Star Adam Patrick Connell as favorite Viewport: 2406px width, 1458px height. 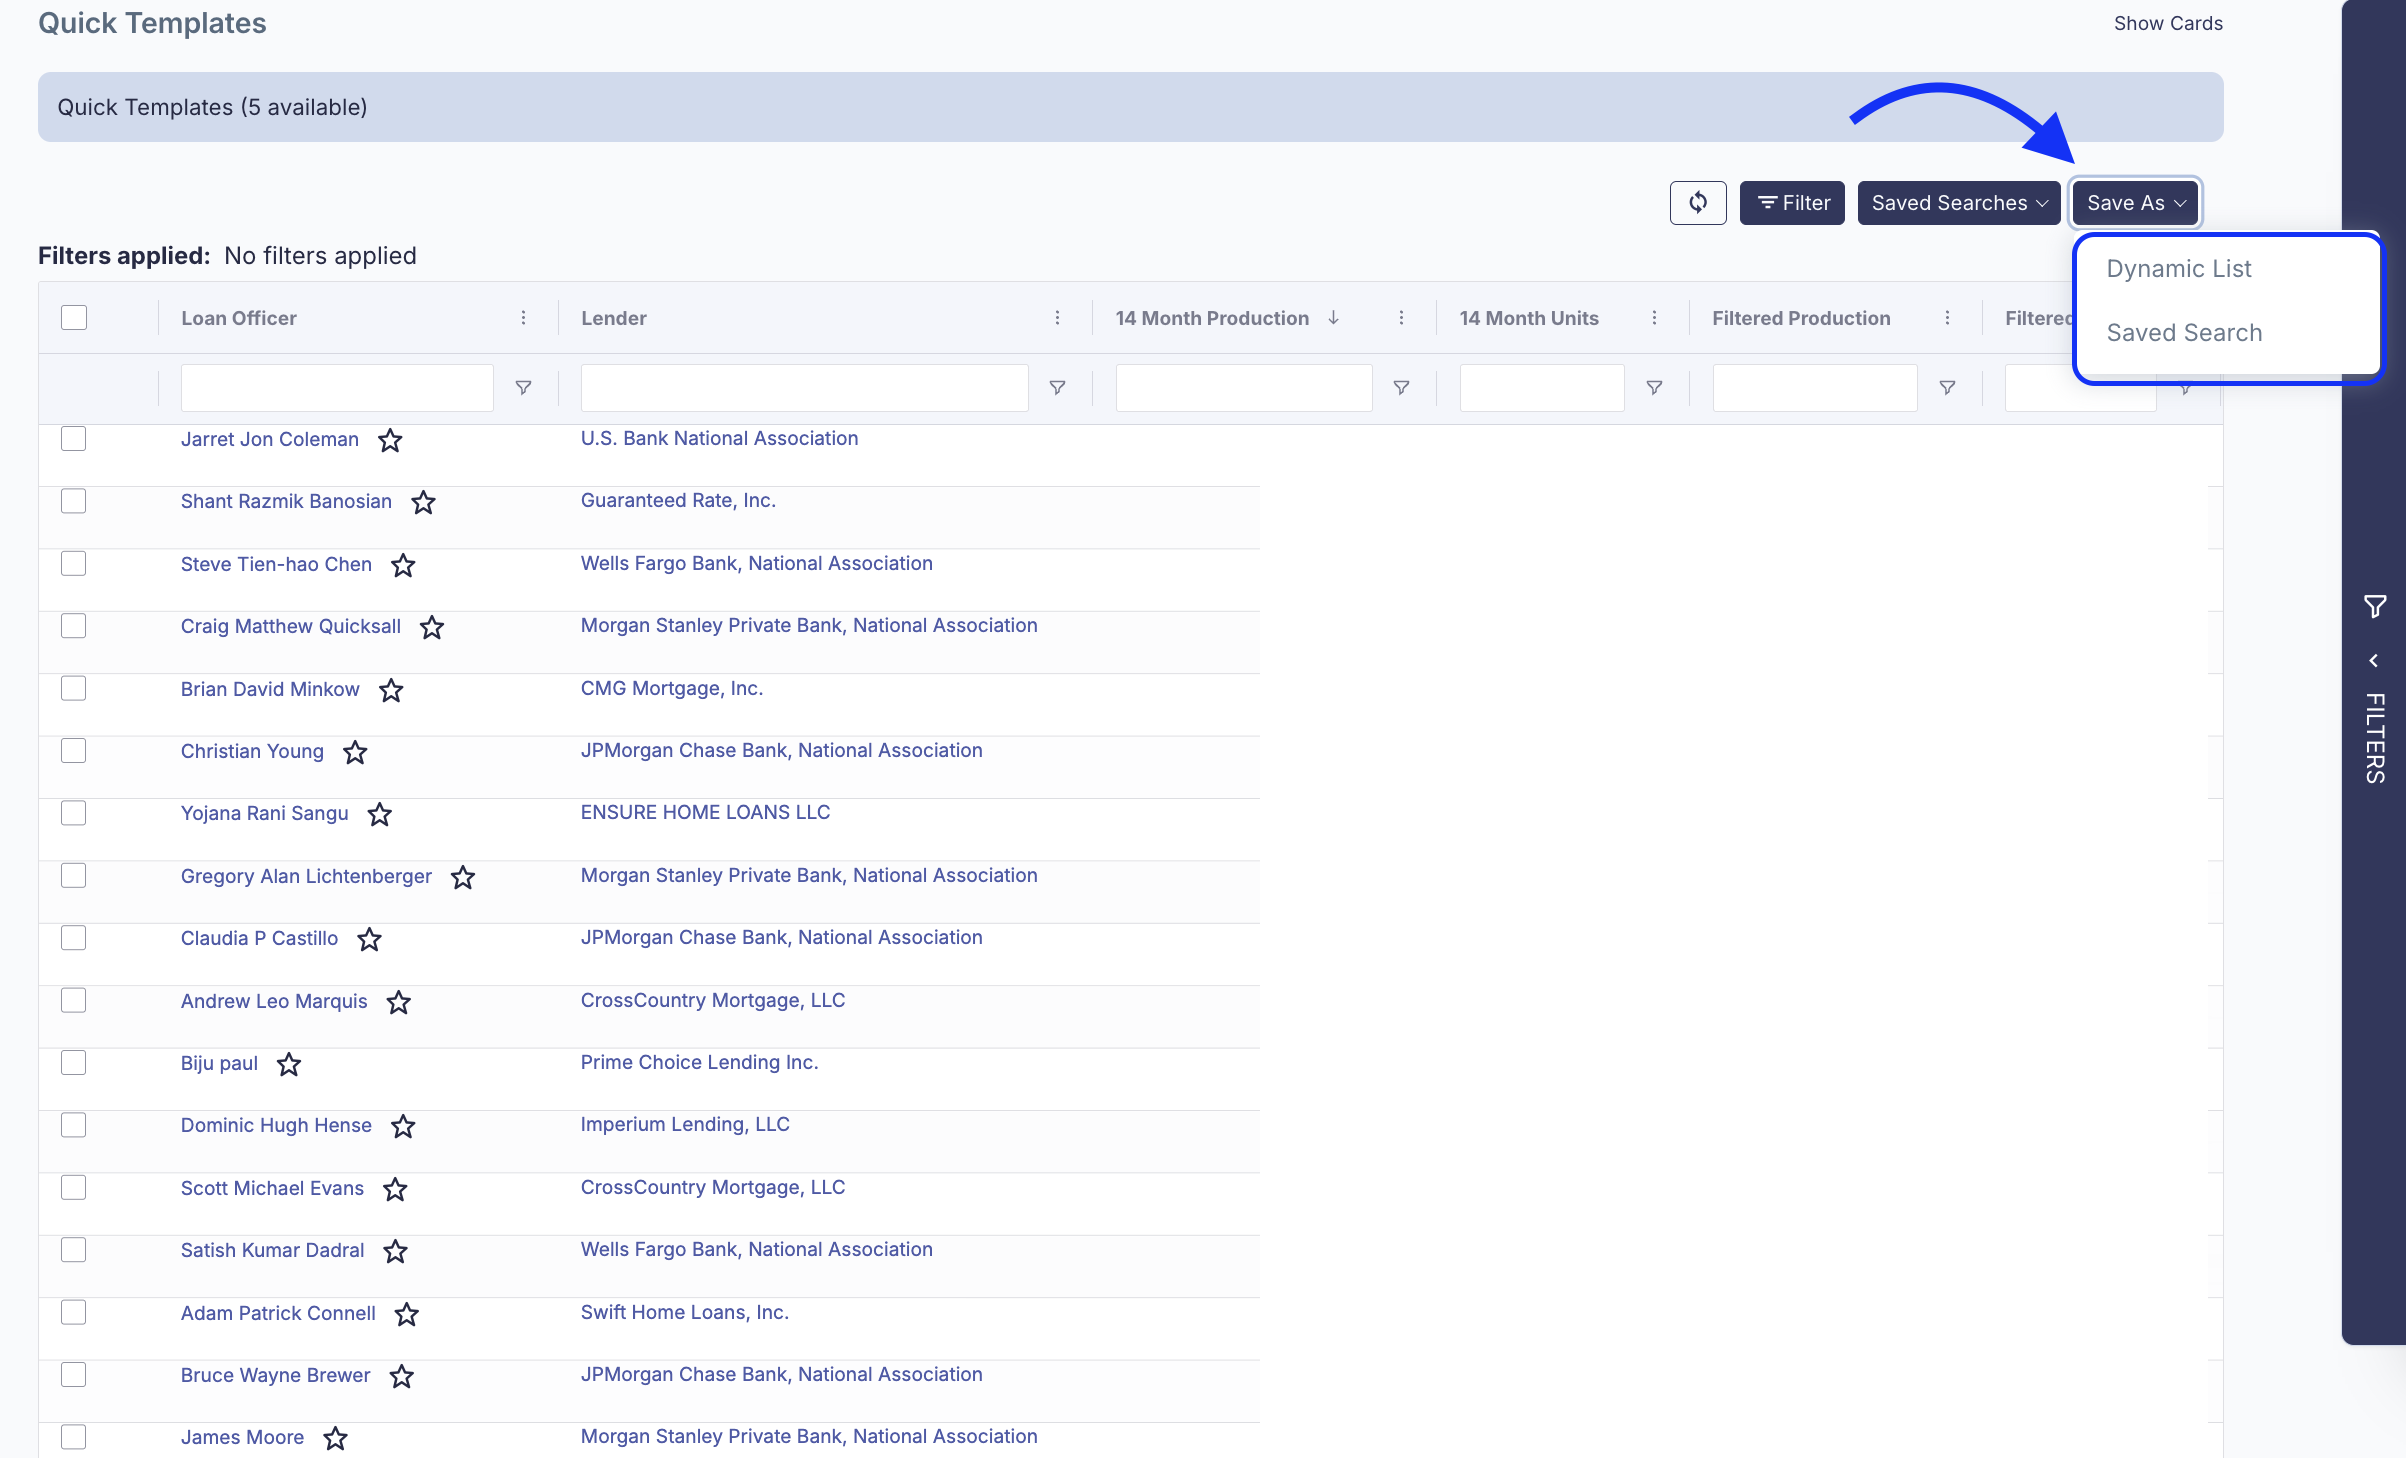coord(406,1314)
